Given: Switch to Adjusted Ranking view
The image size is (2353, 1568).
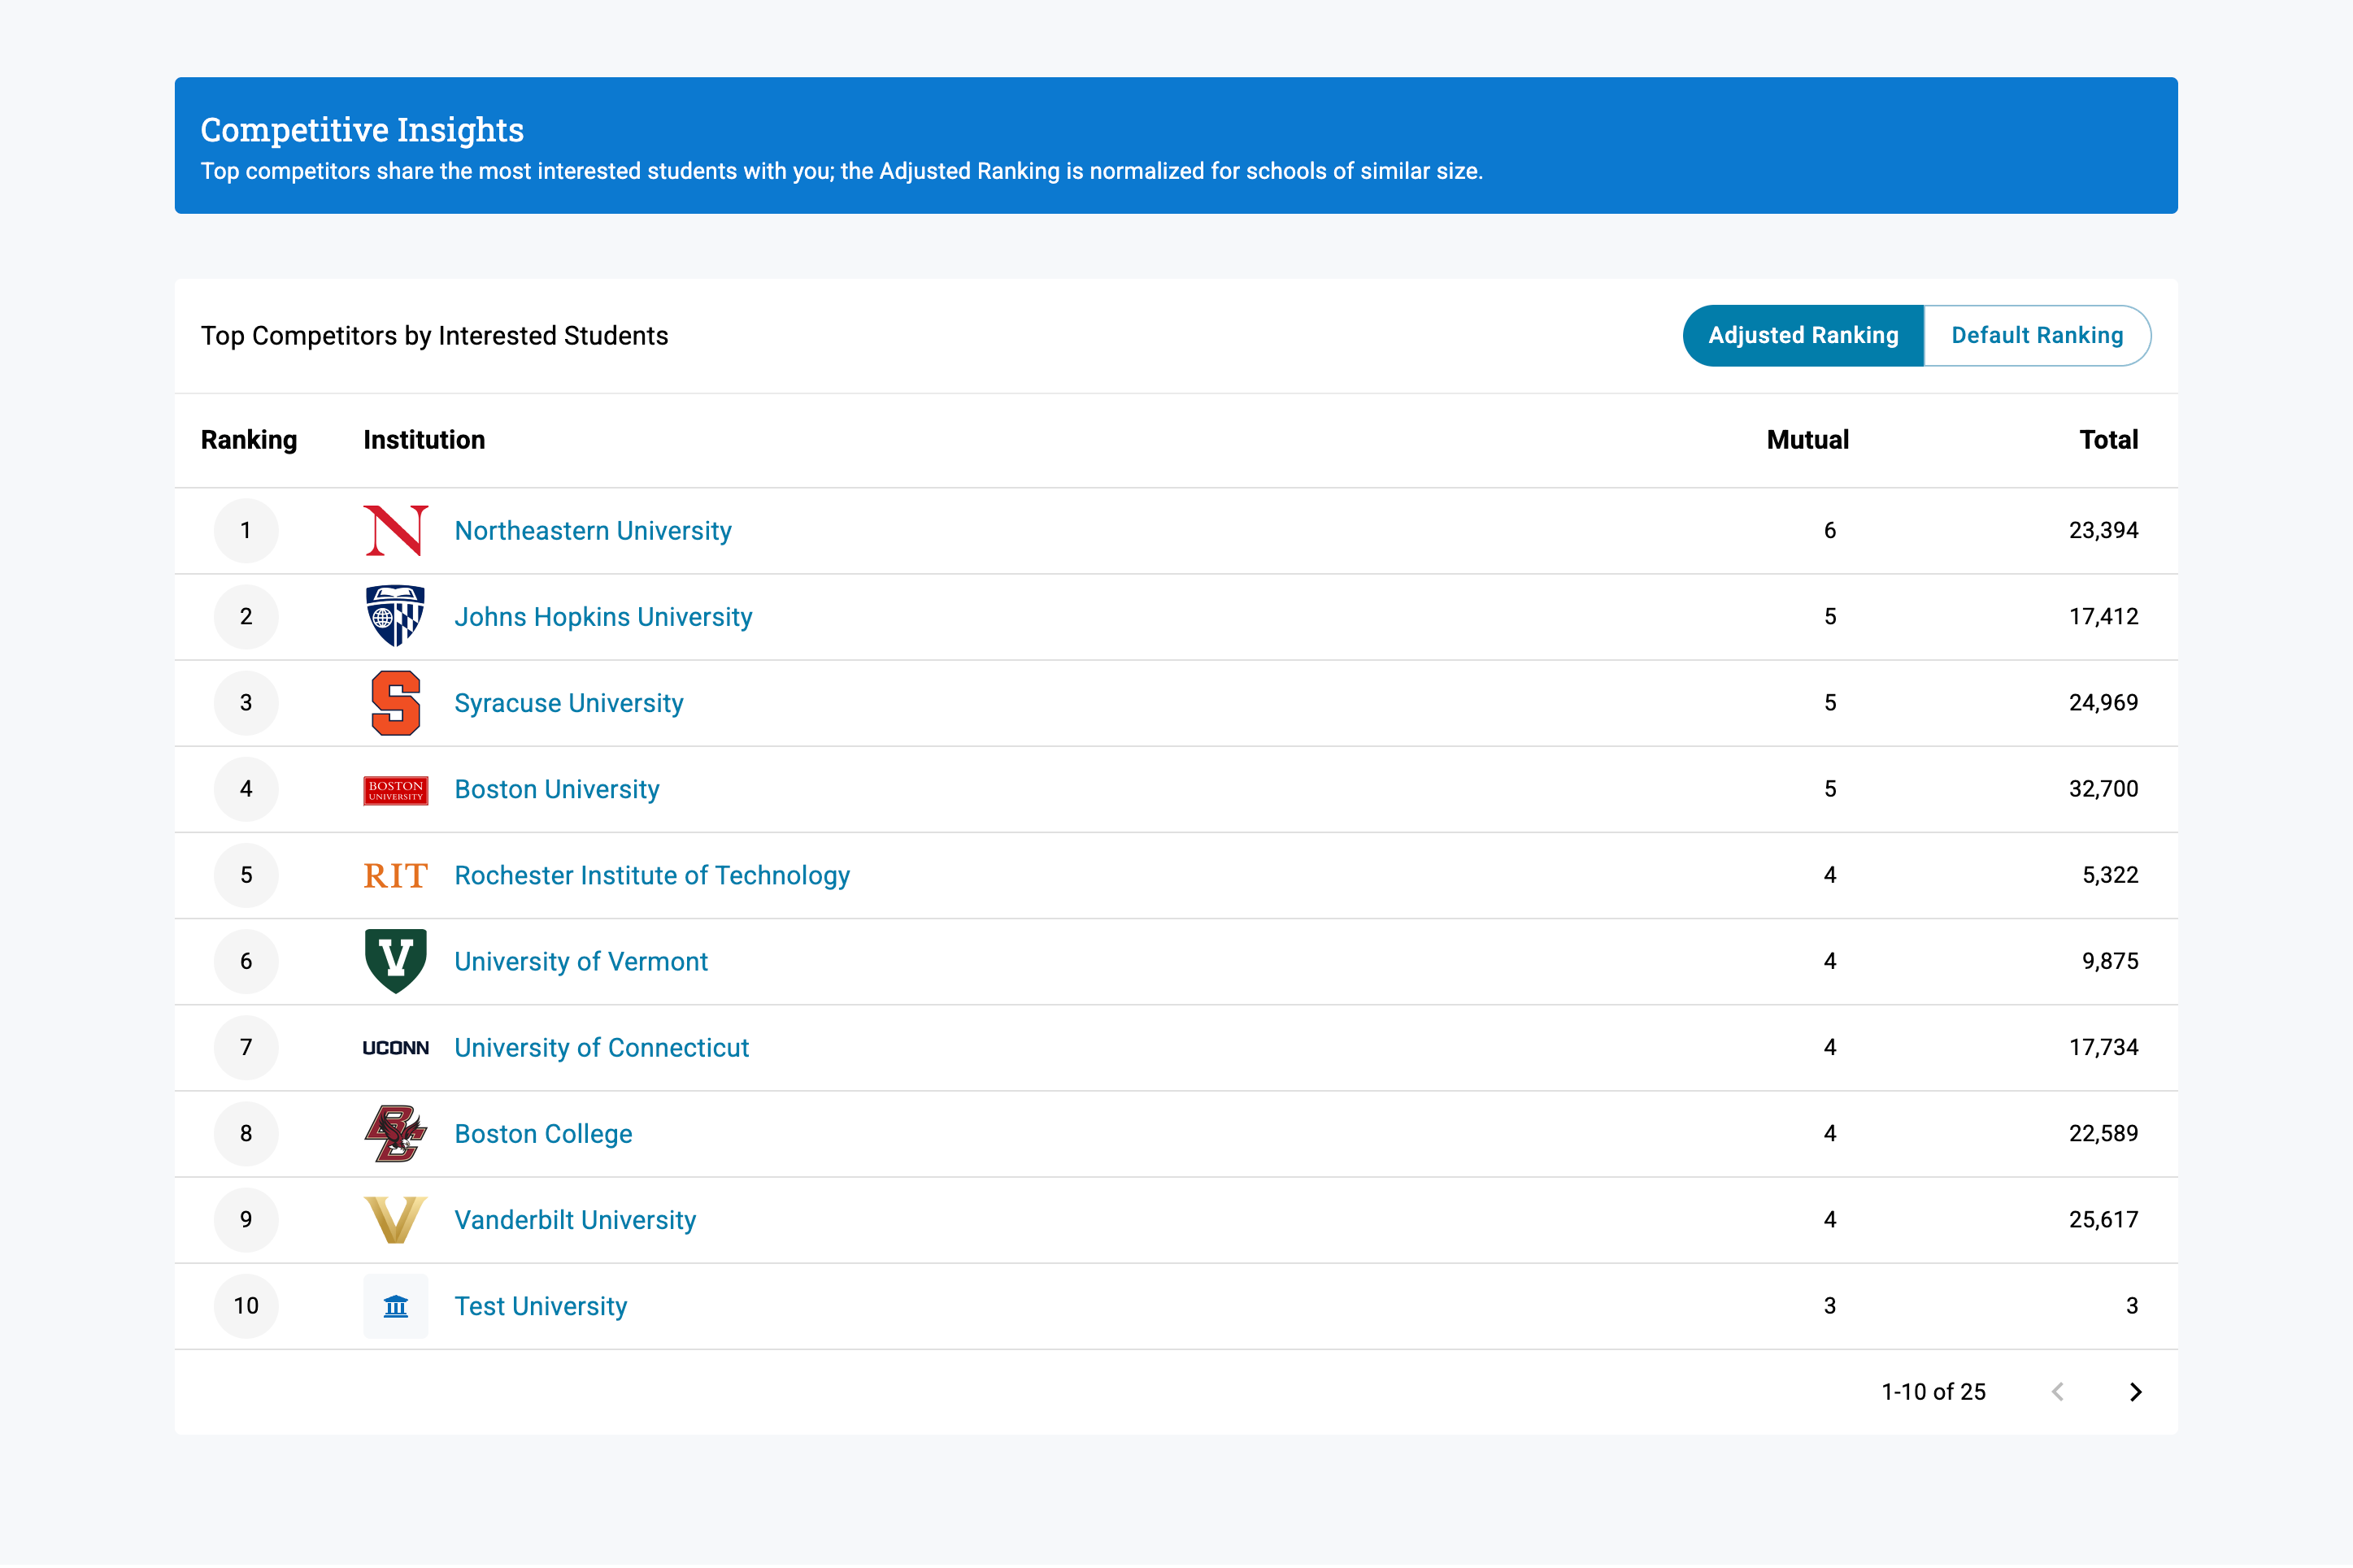Looking at the screenshot, I should [1802, 336].
